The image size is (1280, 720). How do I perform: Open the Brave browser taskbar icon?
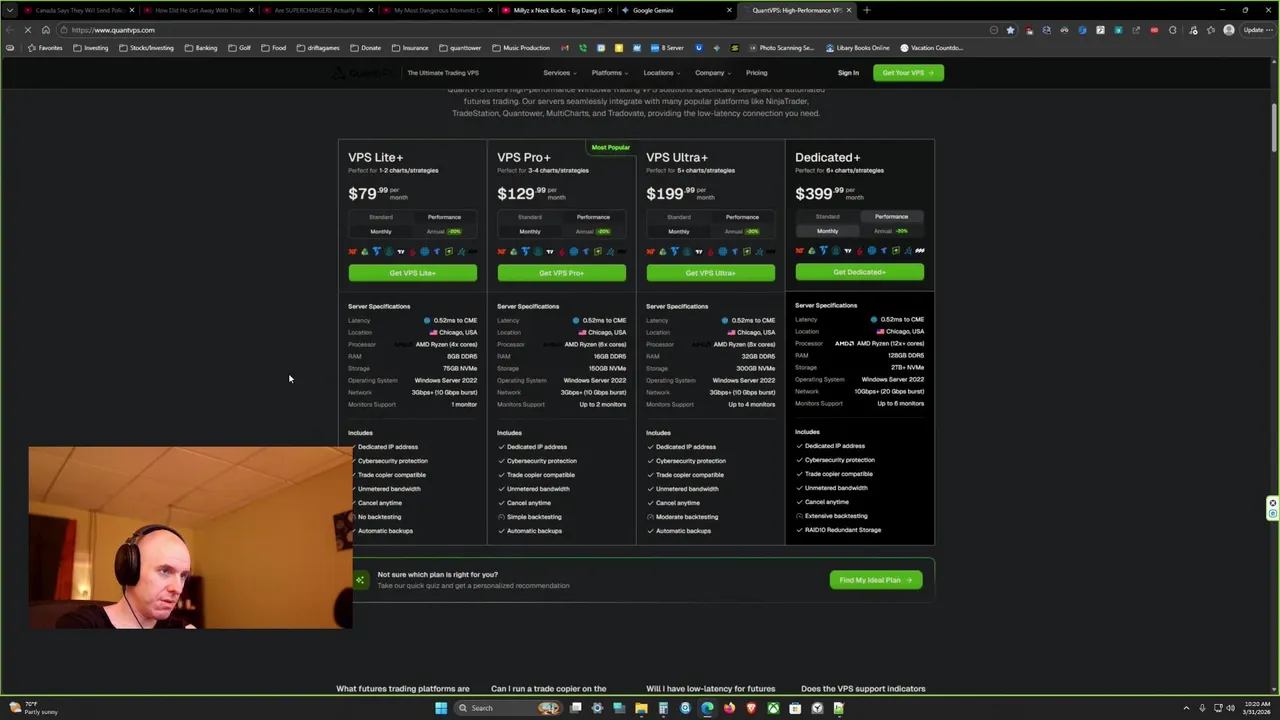(751, 708)
